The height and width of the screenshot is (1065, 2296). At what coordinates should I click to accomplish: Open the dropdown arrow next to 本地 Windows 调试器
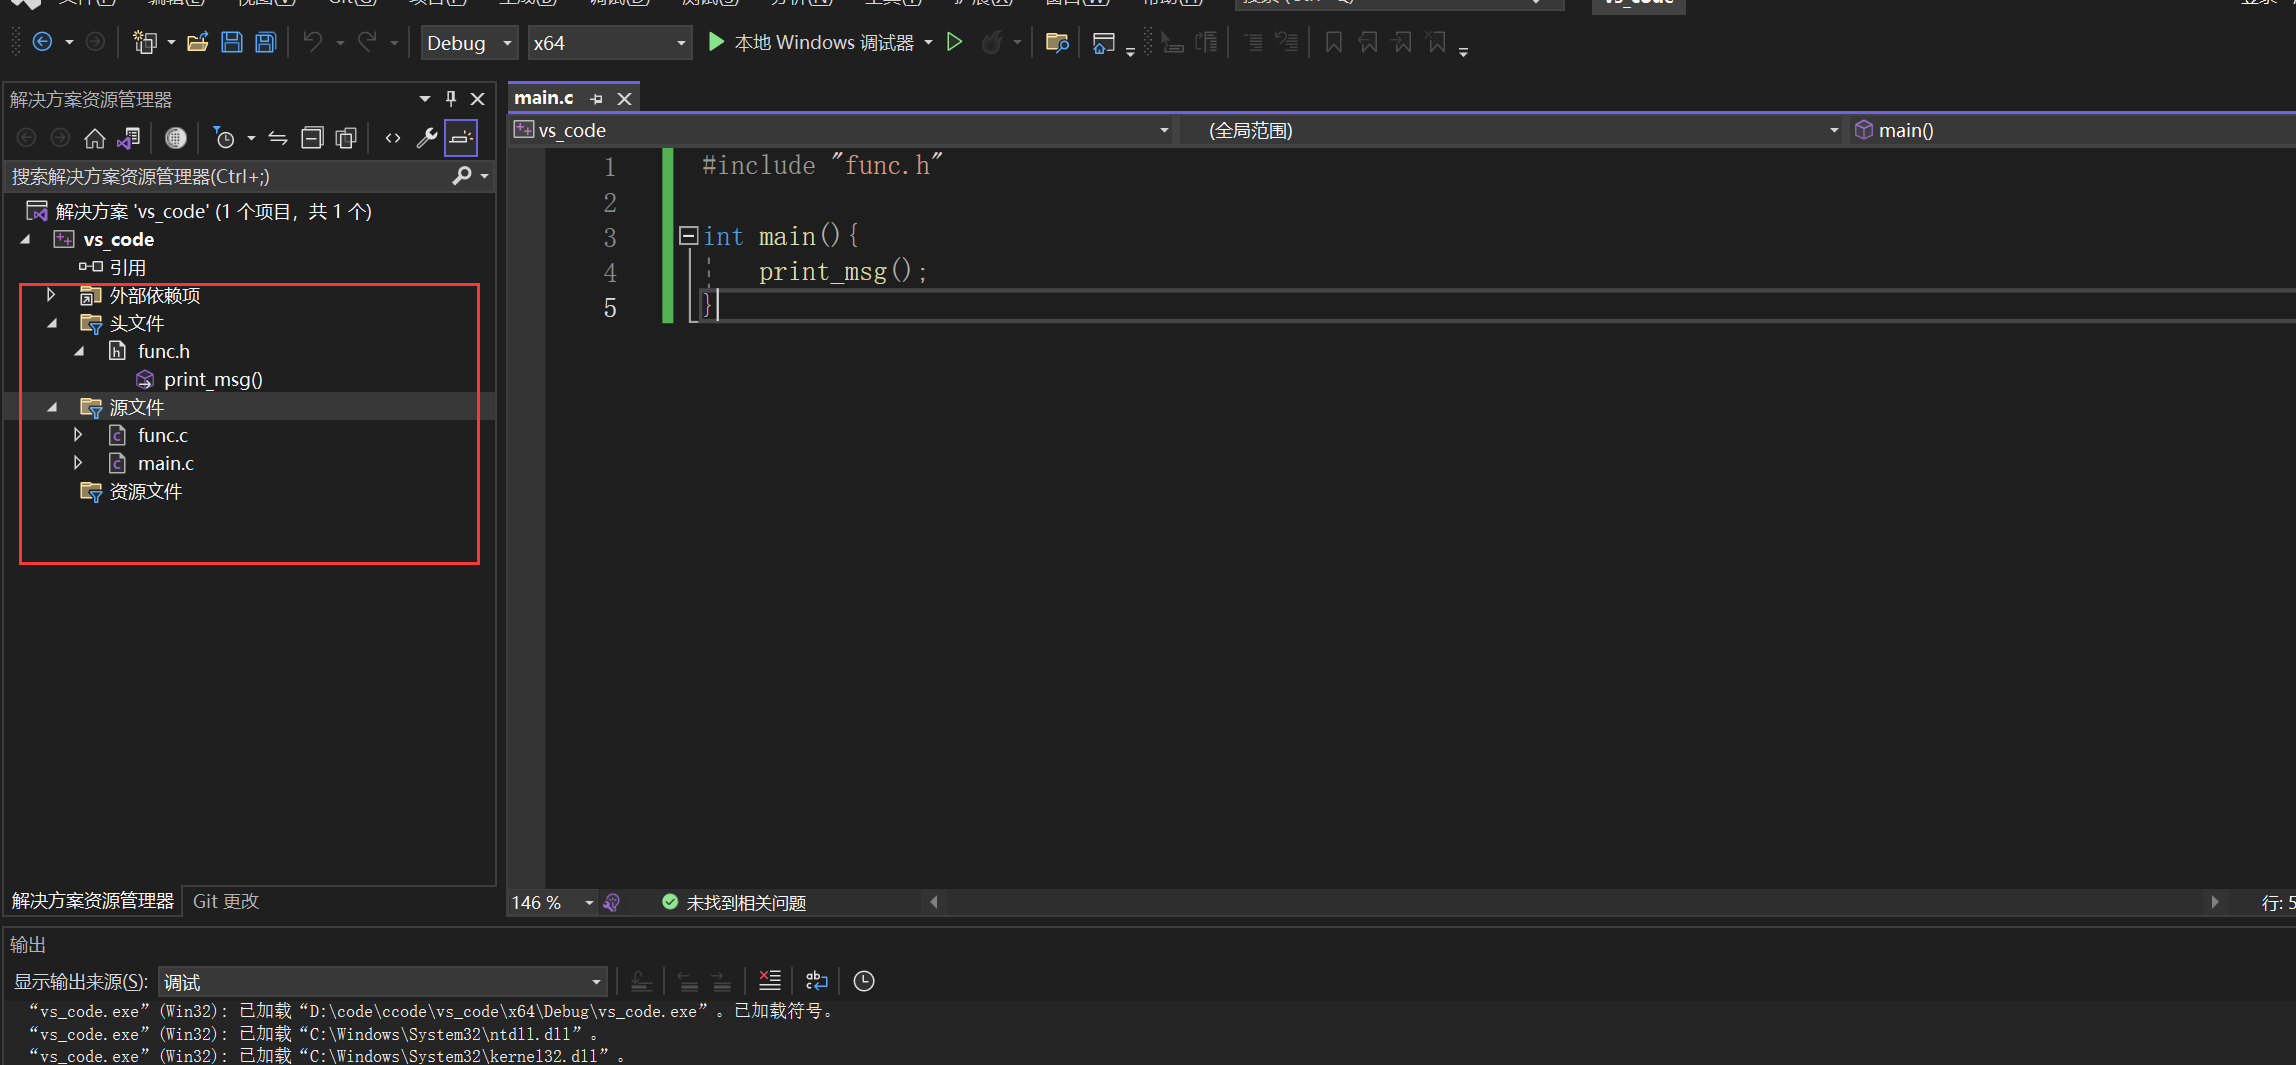click(x=928, y=42)
